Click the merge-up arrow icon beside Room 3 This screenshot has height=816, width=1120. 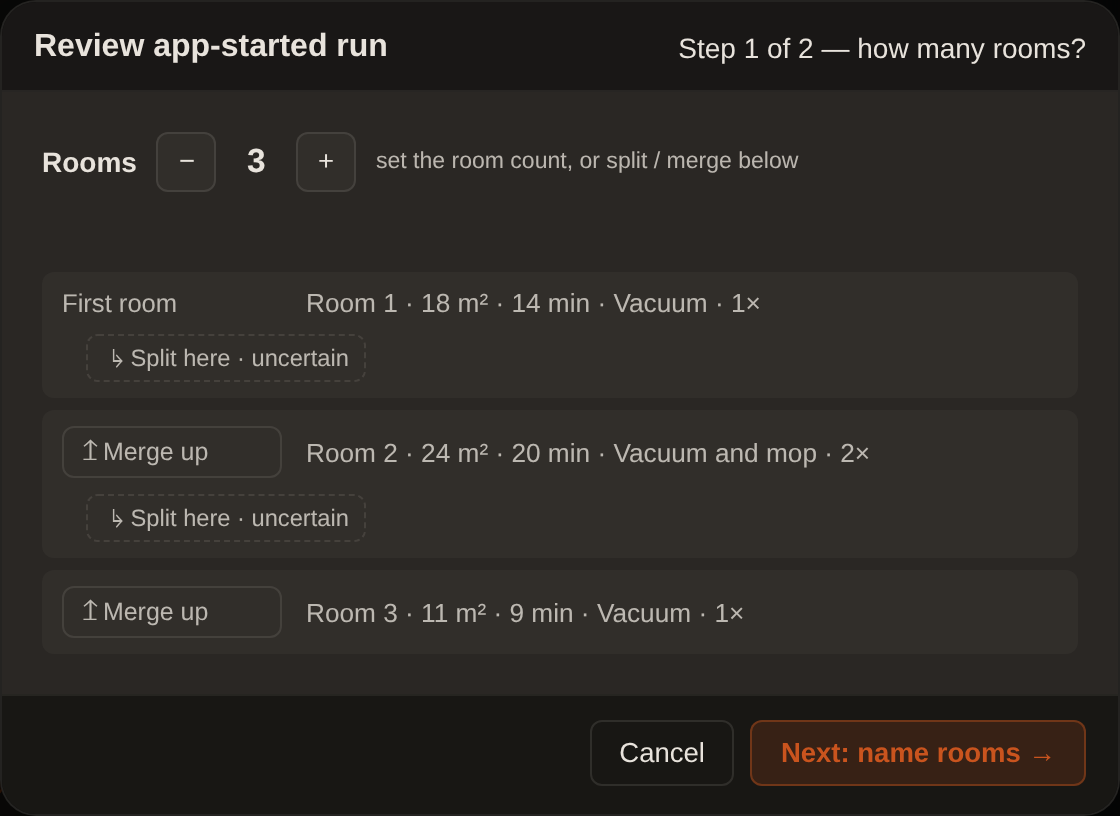(x=90, y=611)
